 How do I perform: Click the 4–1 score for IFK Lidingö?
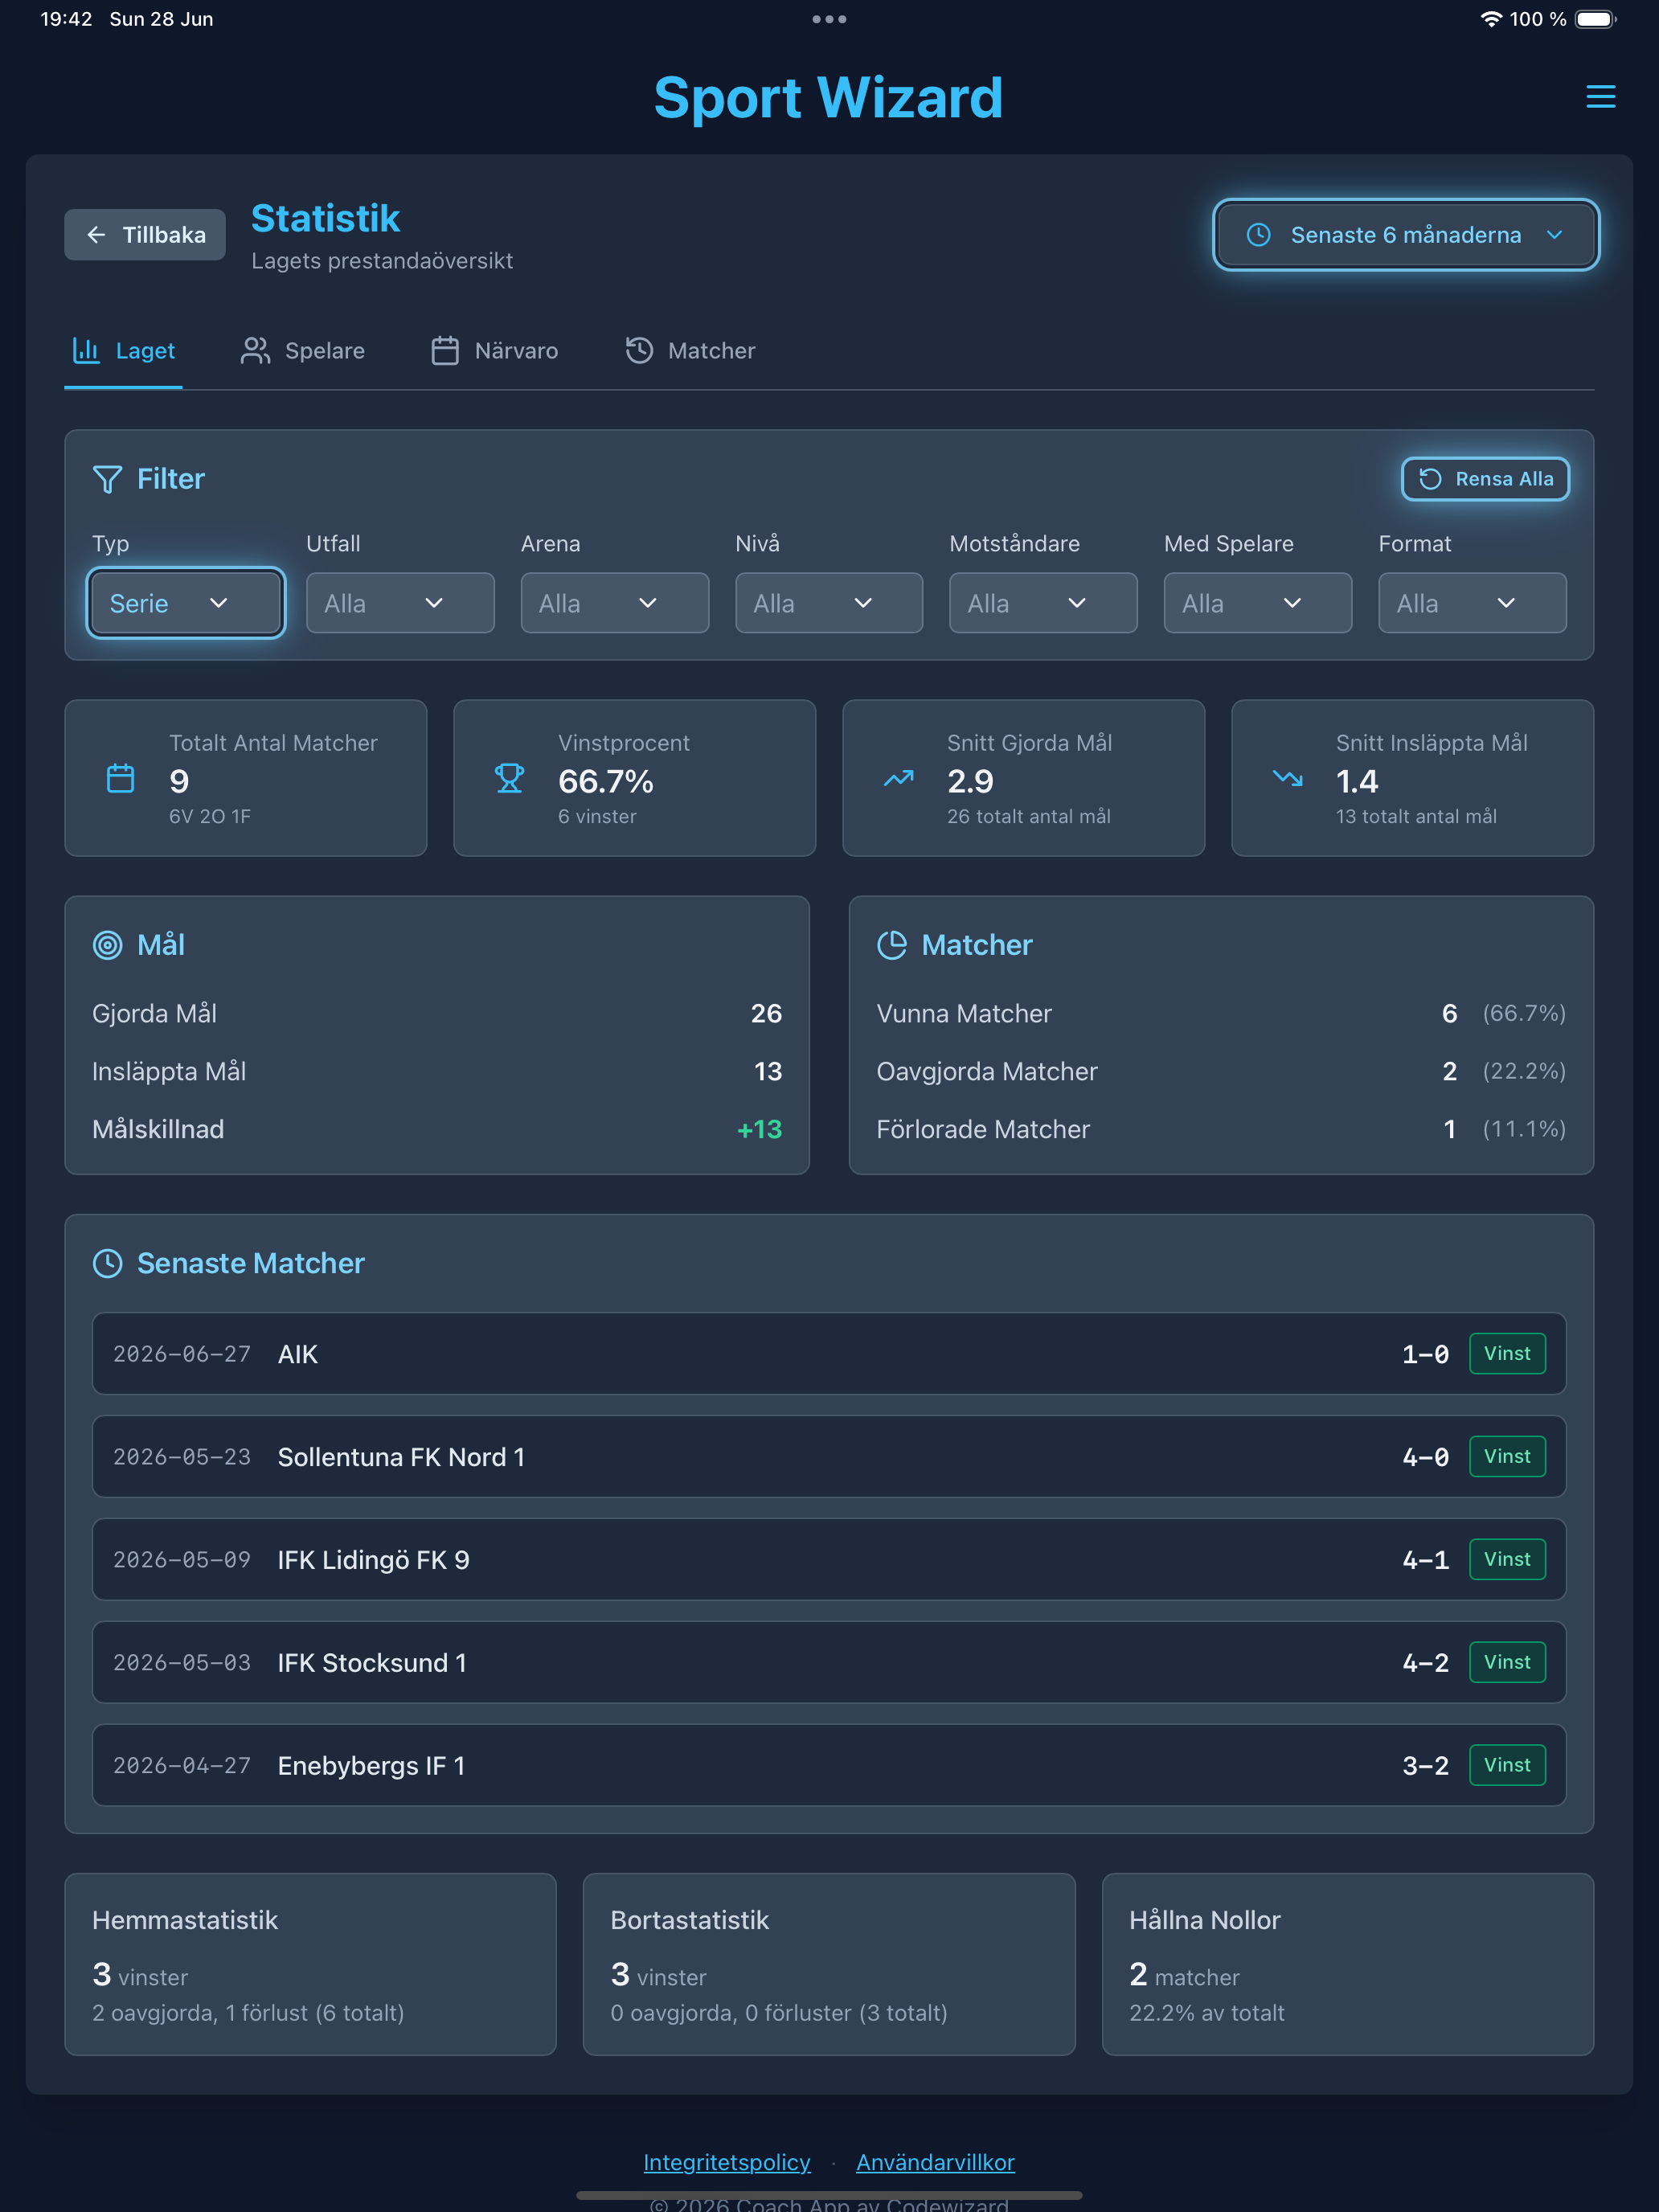(x=1425, y=1560)
